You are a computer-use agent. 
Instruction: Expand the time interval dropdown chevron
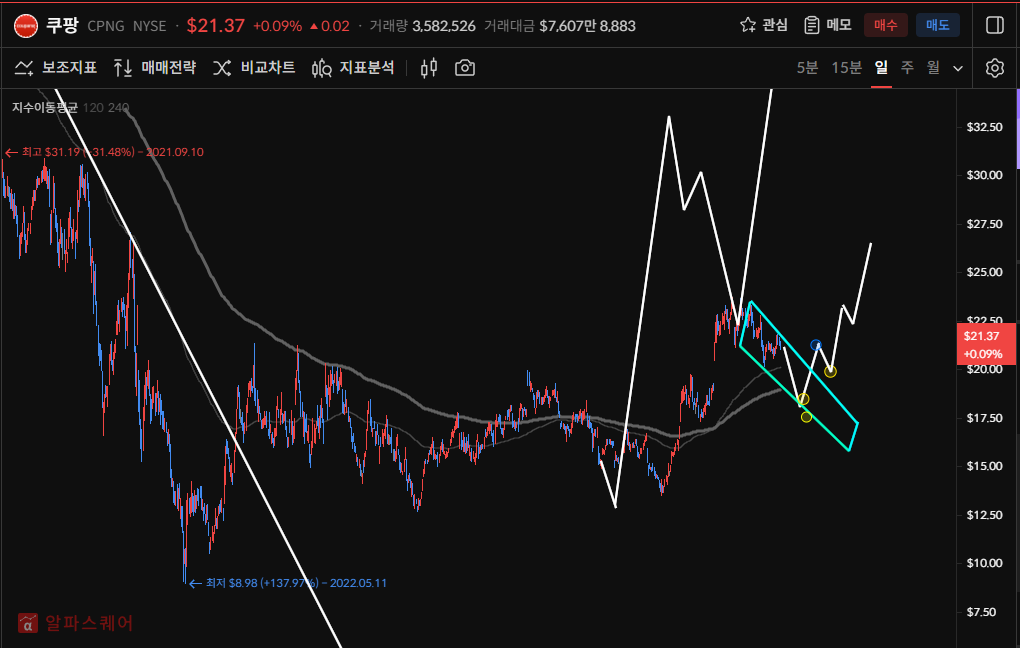tap(958, 68)
